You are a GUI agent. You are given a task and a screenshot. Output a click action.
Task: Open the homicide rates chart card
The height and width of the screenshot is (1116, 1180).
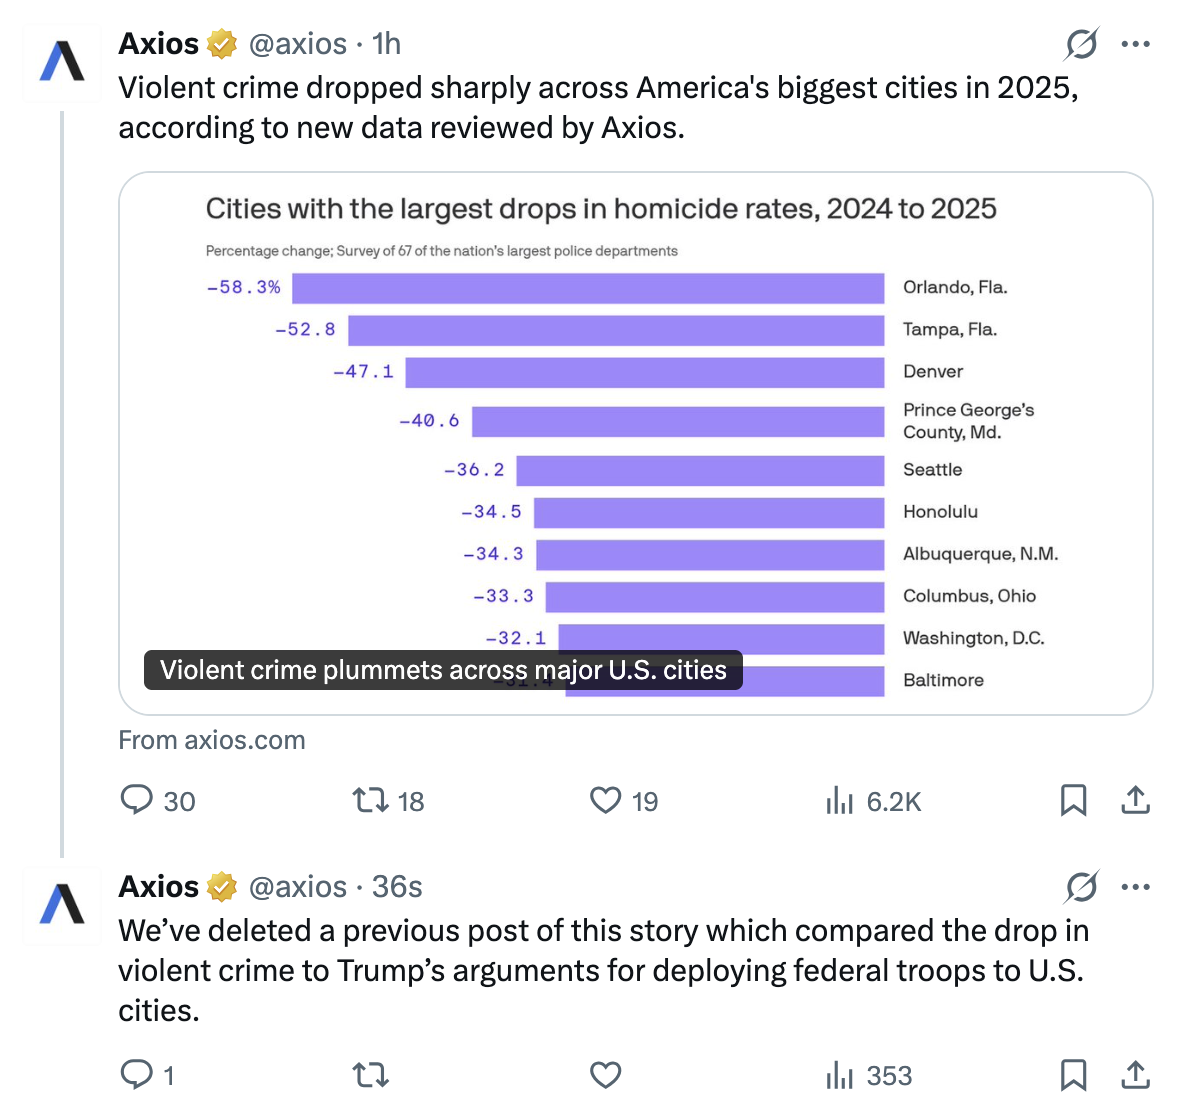tap(636, 443)
